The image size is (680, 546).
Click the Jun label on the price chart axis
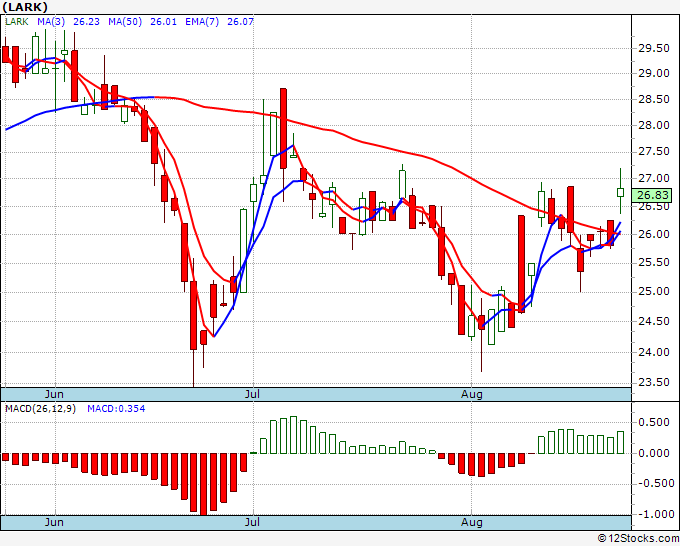(54, 394)
